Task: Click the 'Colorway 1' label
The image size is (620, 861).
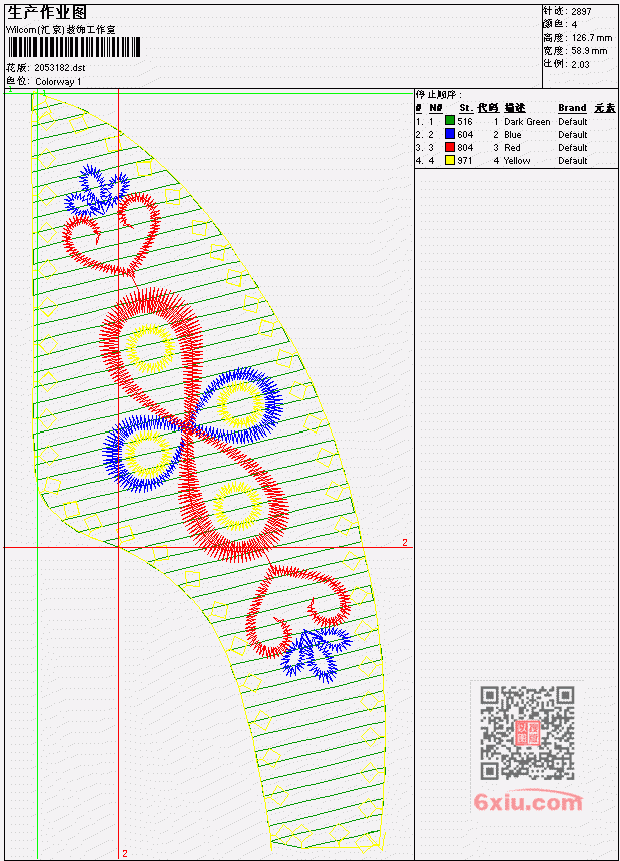Action: (x=58, y=81)
